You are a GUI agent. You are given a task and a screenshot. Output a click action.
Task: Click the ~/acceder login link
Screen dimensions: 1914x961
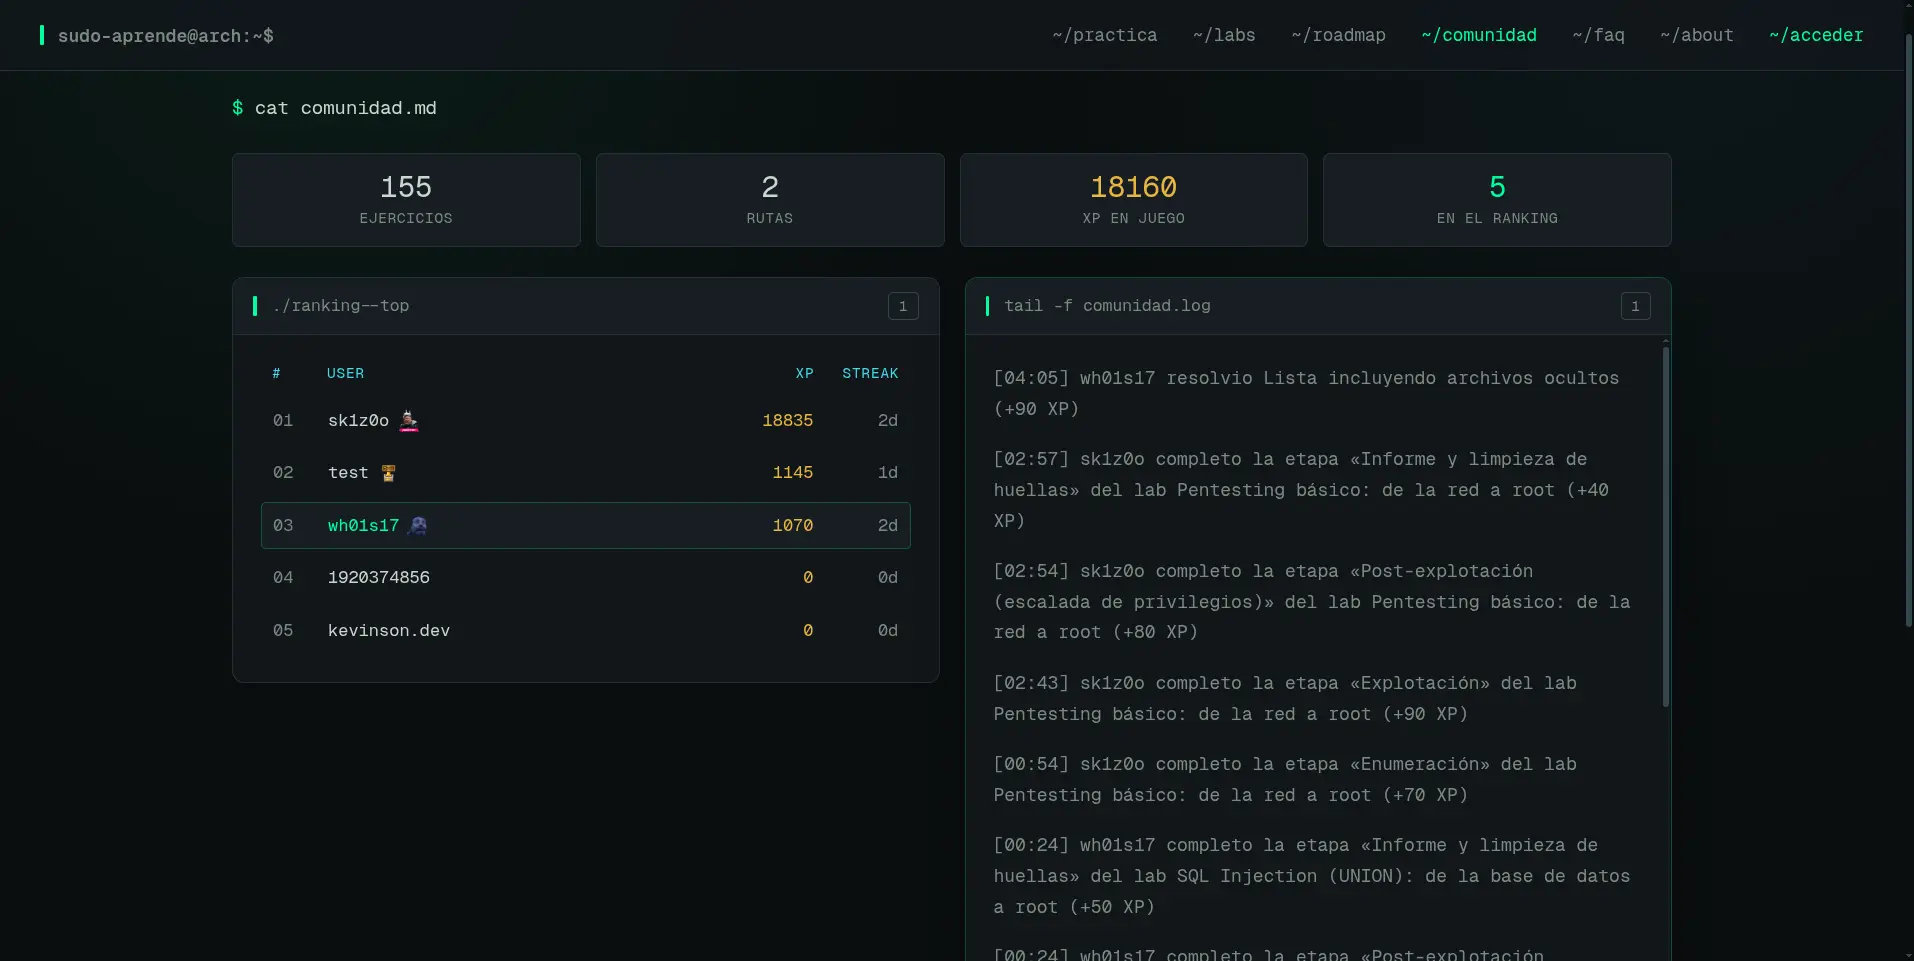[1816, 35]
